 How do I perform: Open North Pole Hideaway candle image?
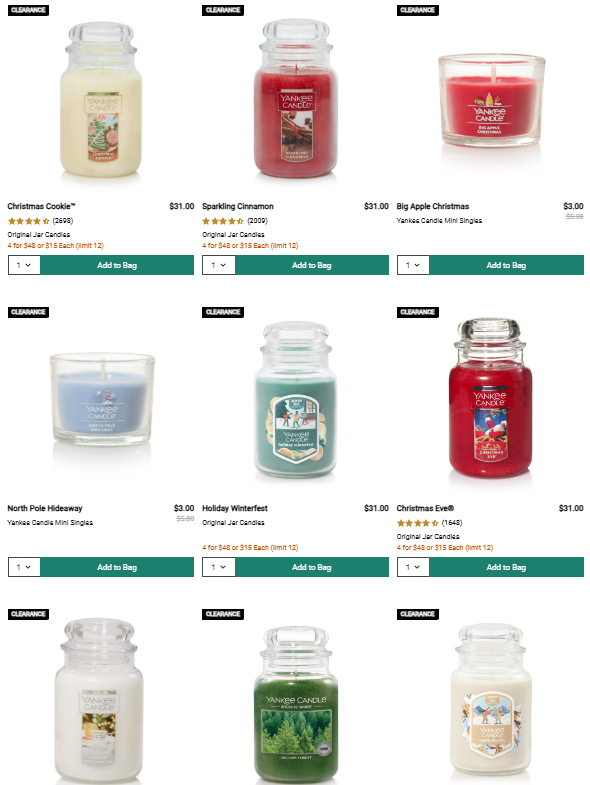click(x=102, y=399)
